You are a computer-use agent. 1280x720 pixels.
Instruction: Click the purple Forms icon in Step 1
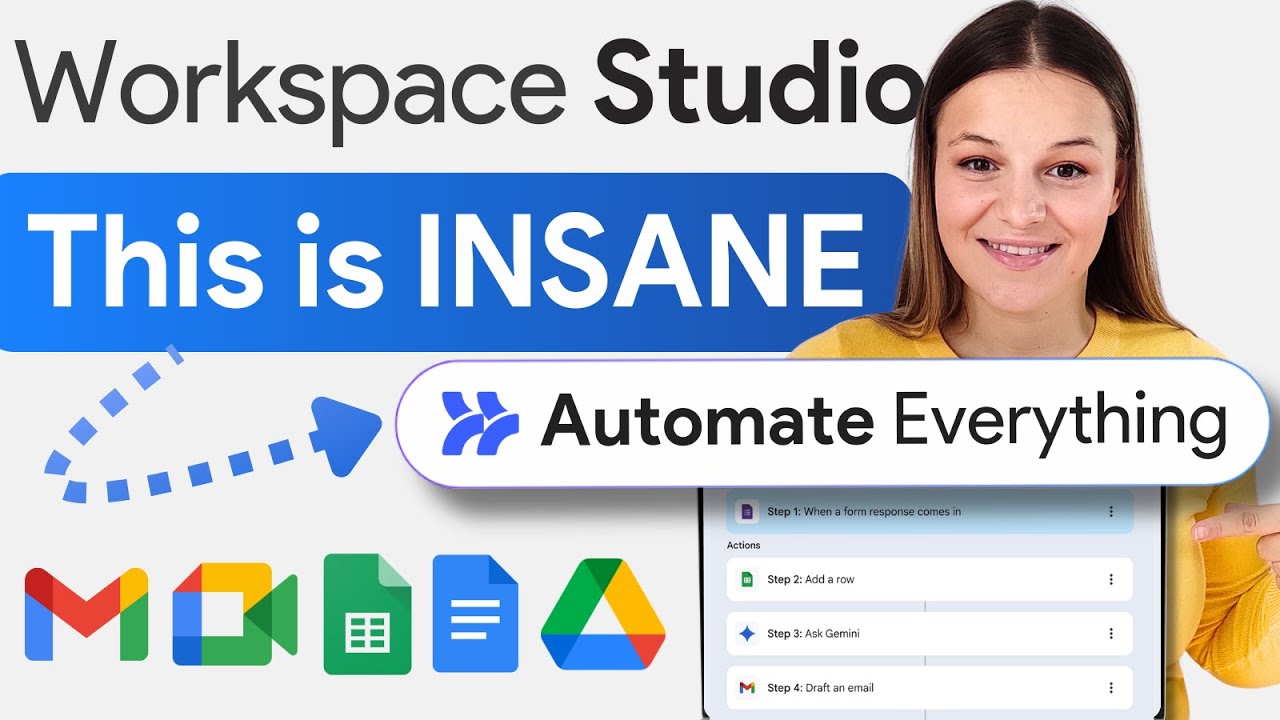[746, 512]
